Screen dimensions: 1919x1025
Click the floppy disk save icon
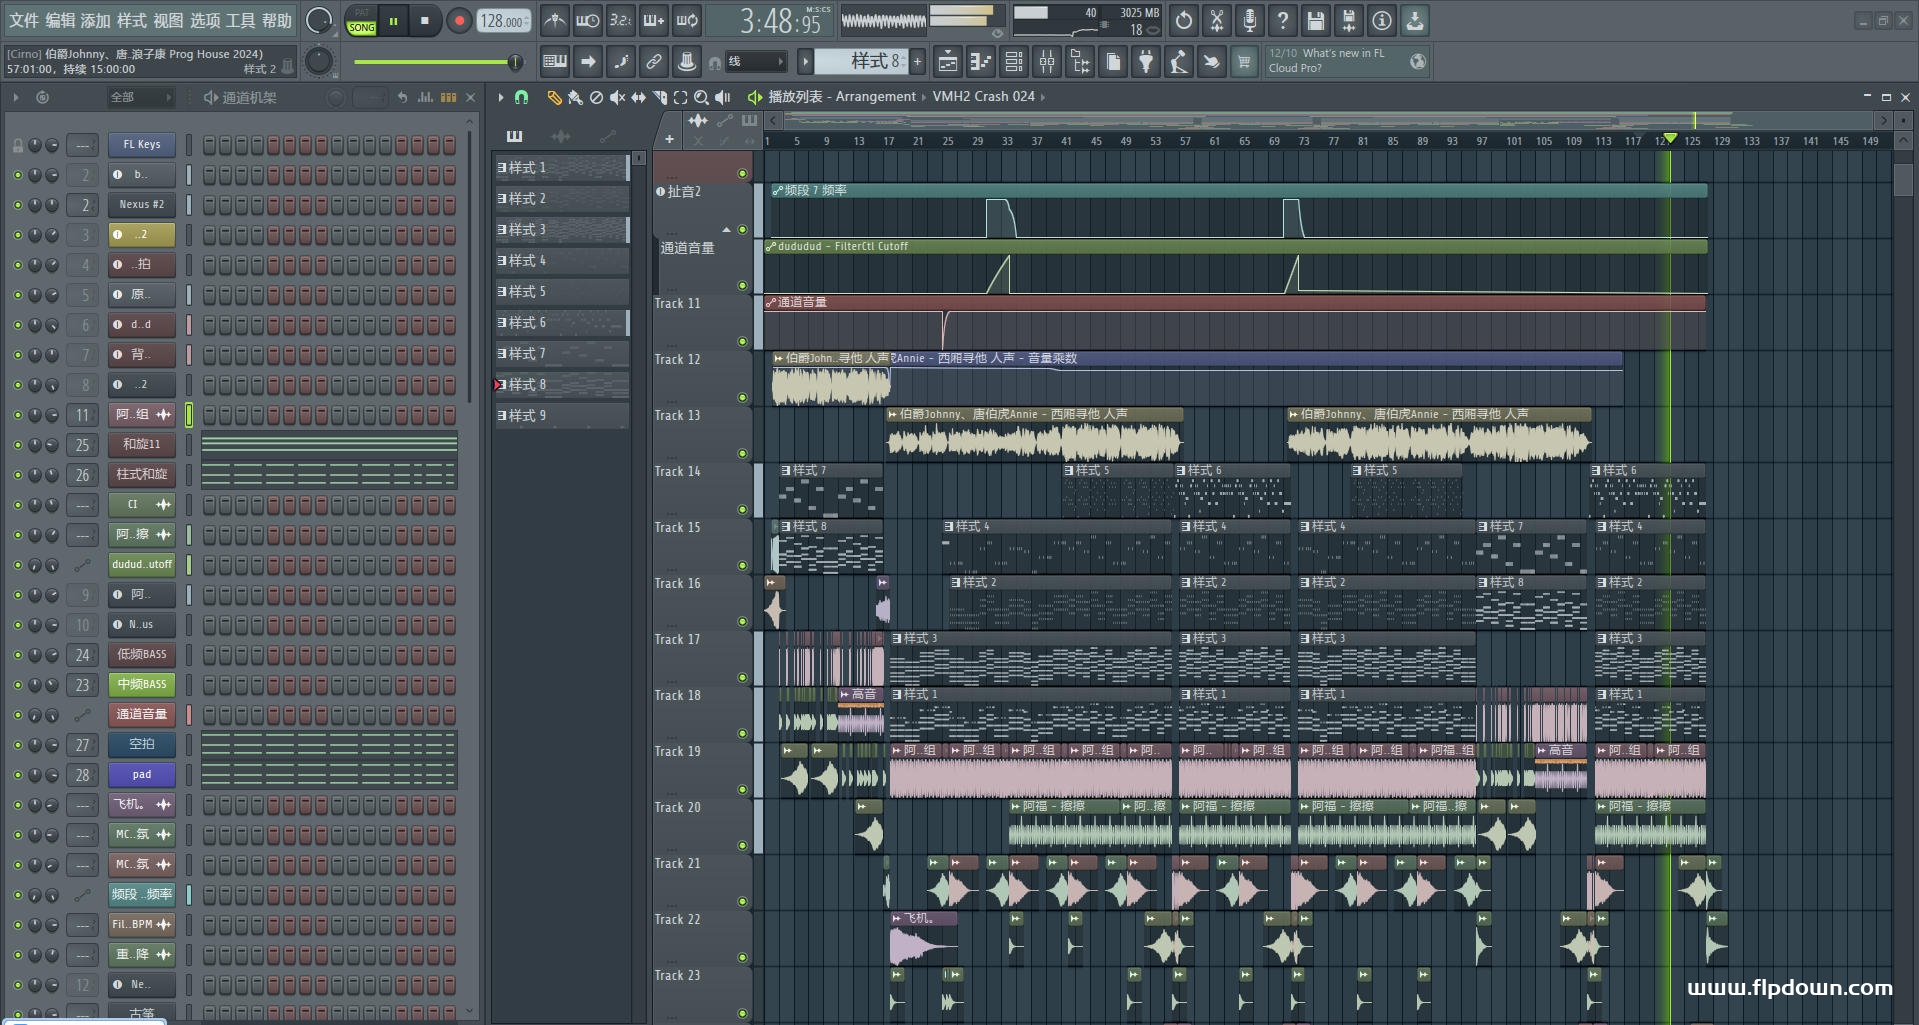[x=1315, y=20]
